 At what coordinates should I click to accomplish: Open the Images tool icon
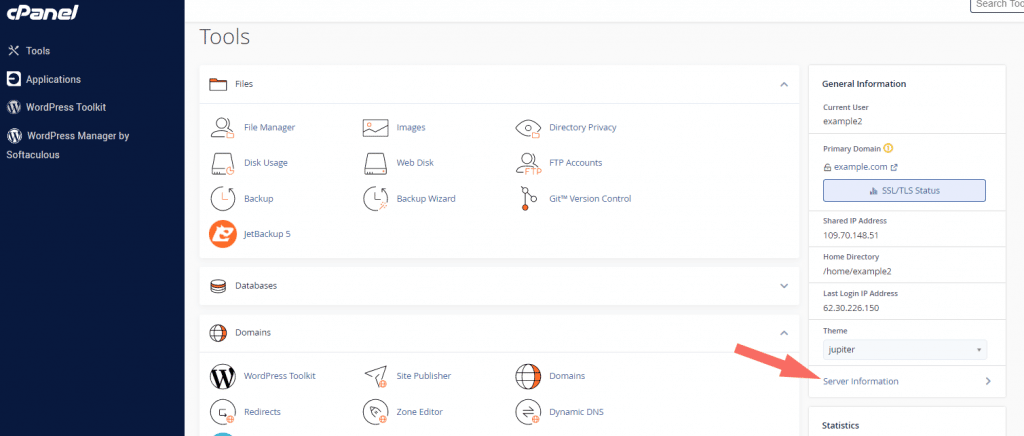(376, 127)
